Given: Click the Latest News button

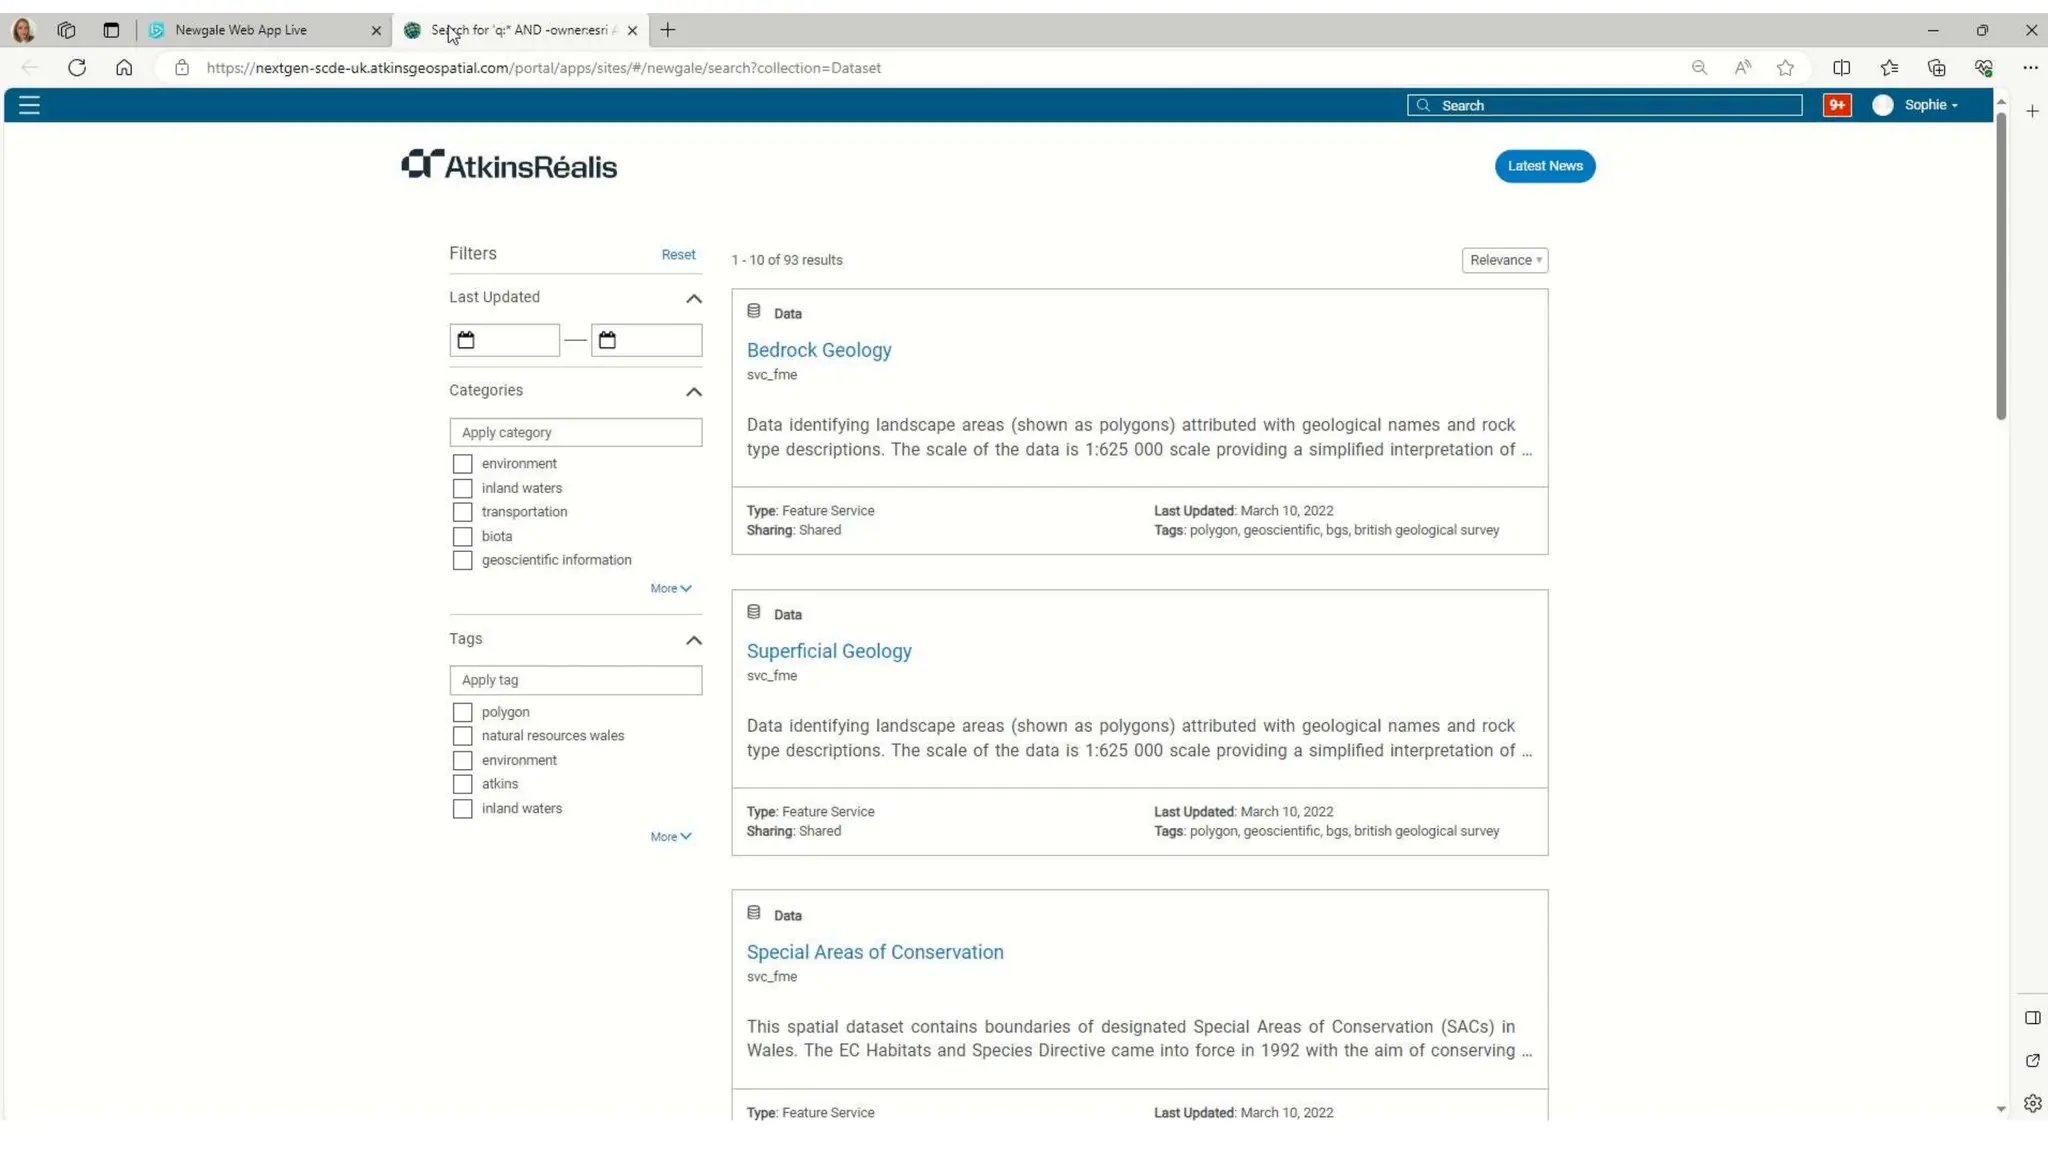Looking at the screenshot, I should 1544,166.
